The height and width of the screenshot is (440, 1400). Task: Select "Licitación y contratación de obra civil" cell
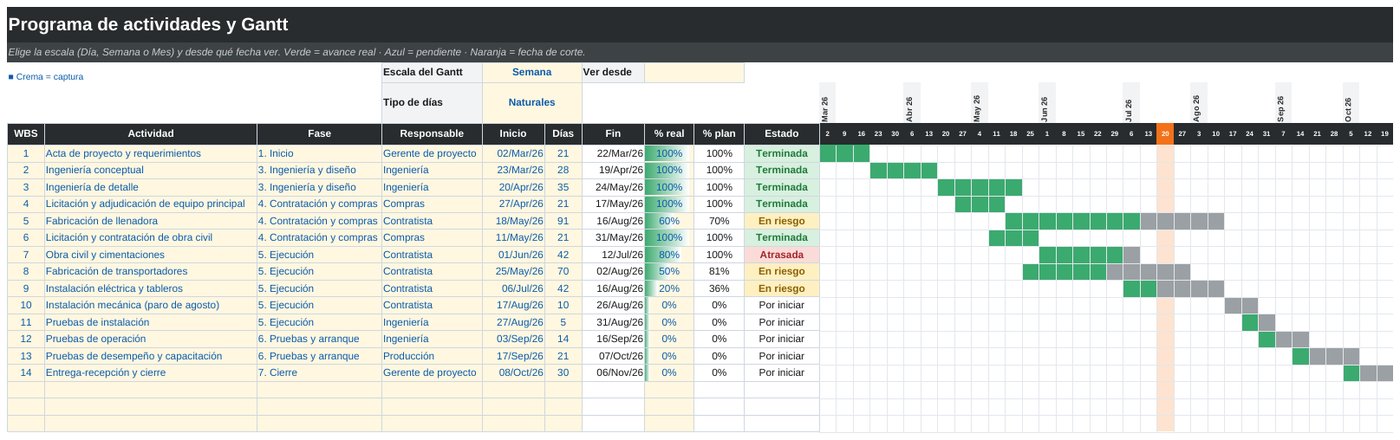(151, 238)
